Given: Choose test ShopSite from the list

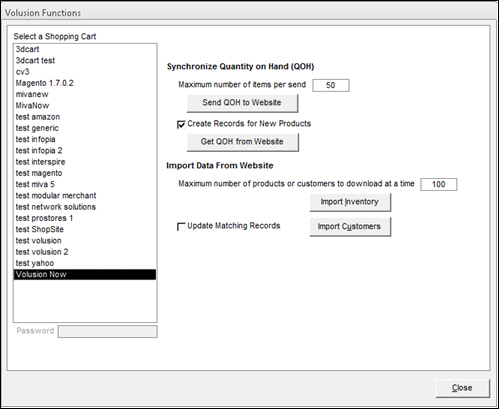Looking at the screenshot, I should coord(85,229).
